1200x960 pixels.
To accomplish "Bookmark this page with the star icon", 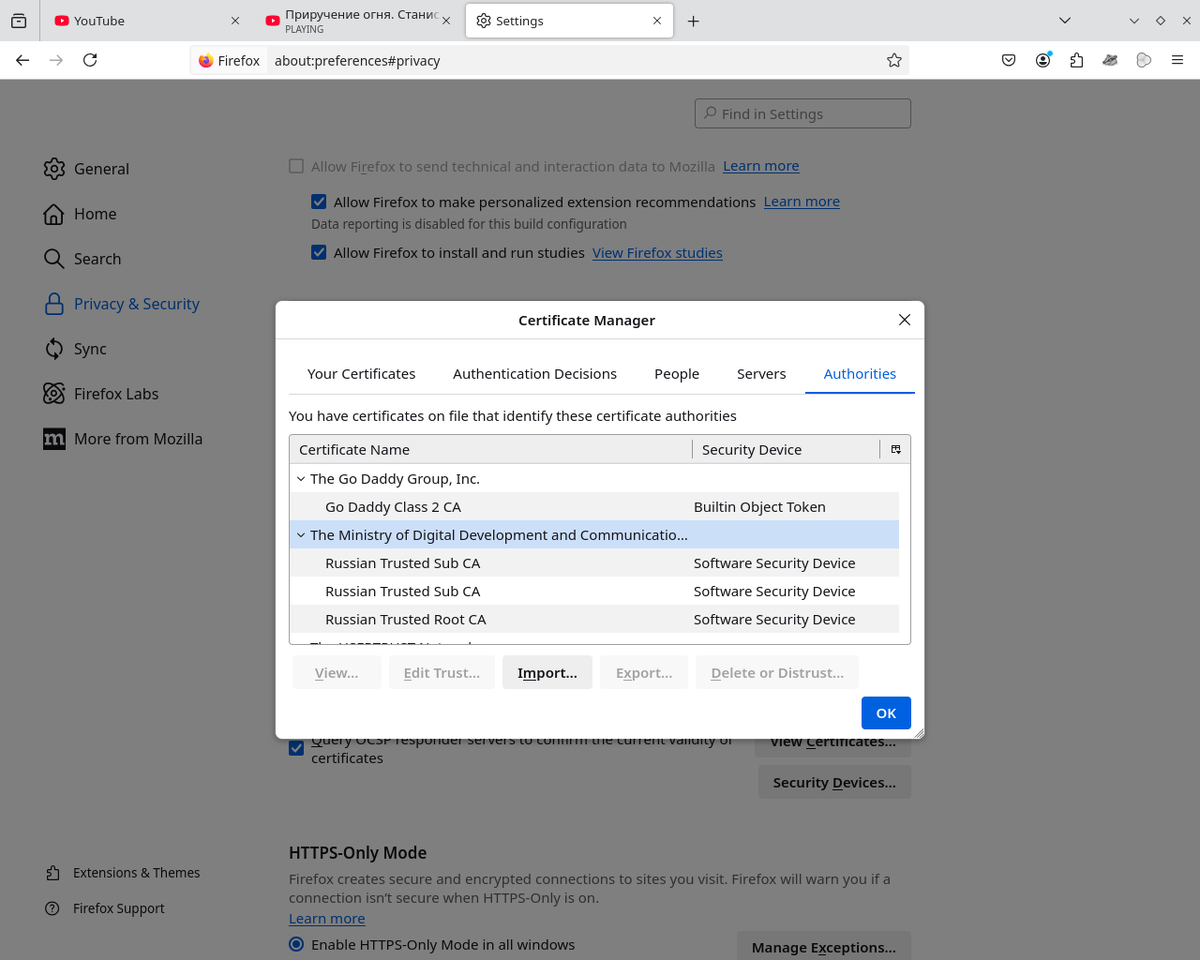I will click(894, 60).
